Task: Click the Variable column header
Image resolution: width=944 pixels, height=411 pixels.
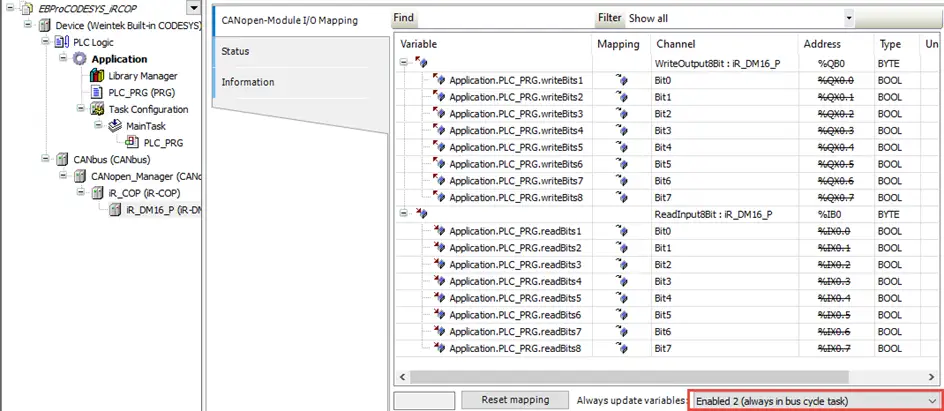Action: [x=494, y=44]
